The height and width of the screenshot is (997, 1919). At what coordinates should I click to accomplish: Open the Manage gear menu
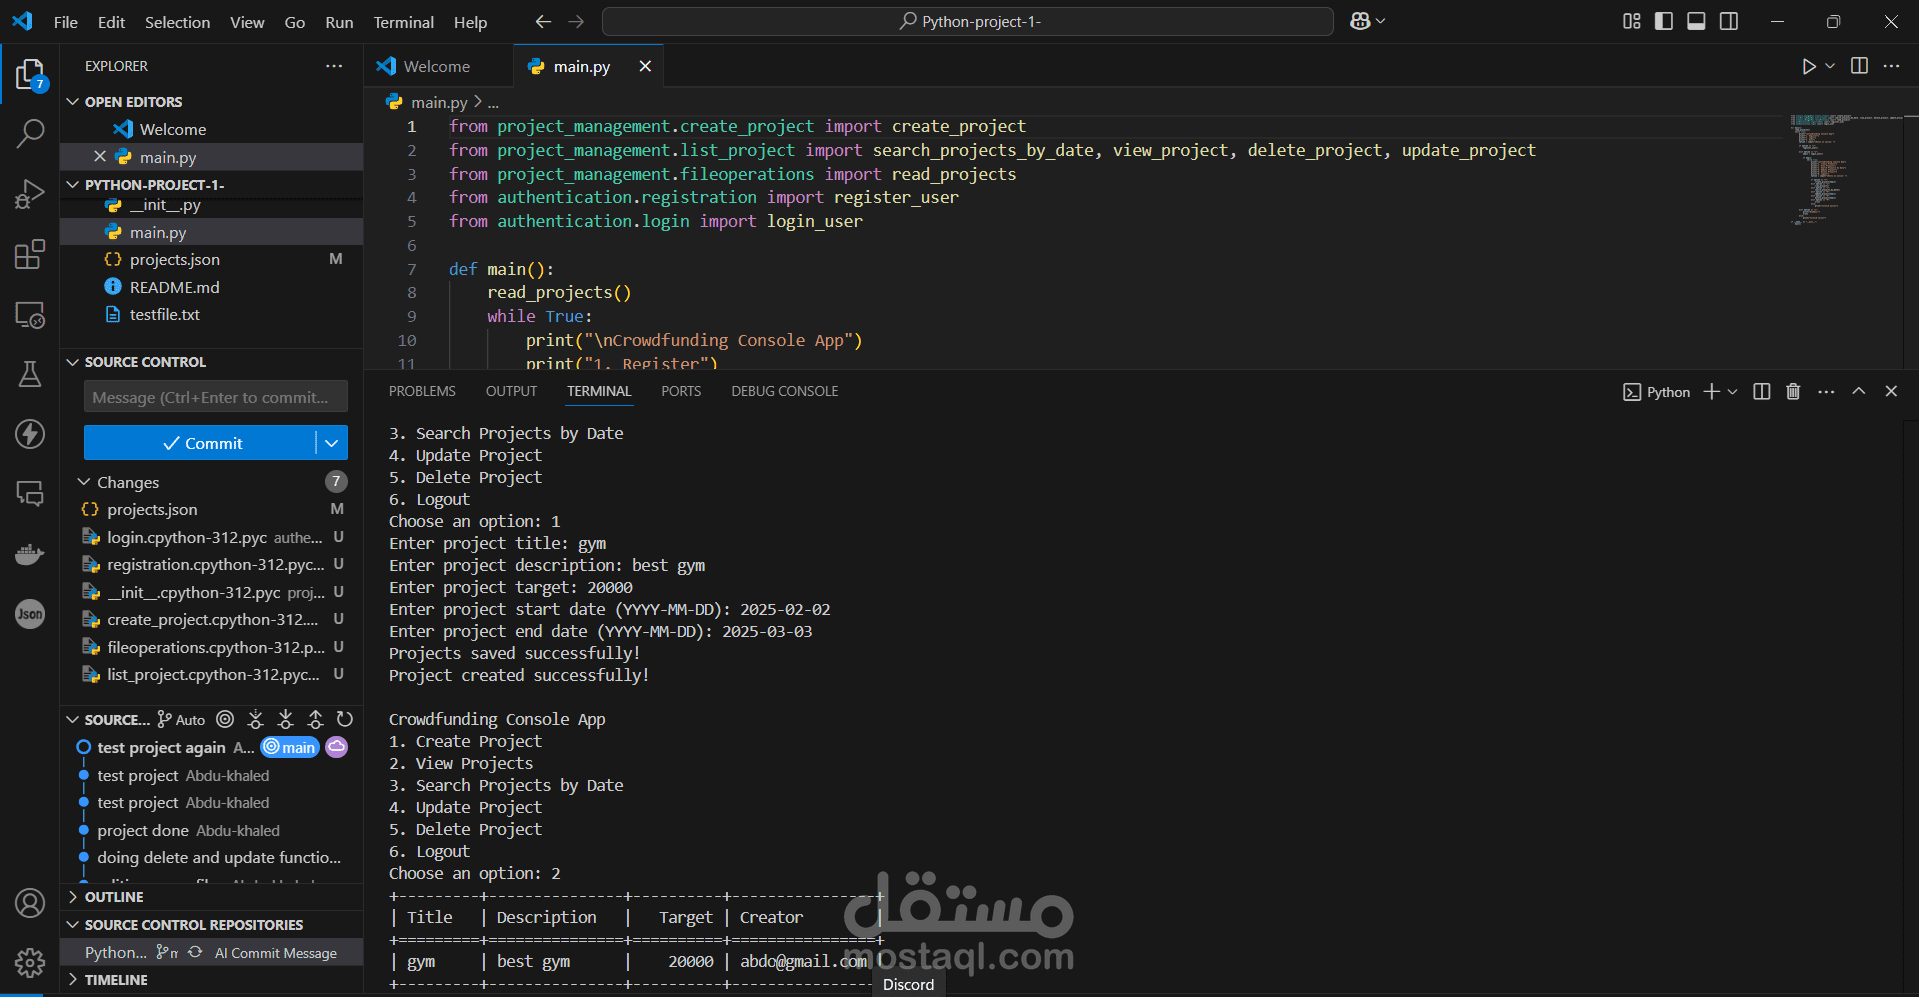pos(30,963)
